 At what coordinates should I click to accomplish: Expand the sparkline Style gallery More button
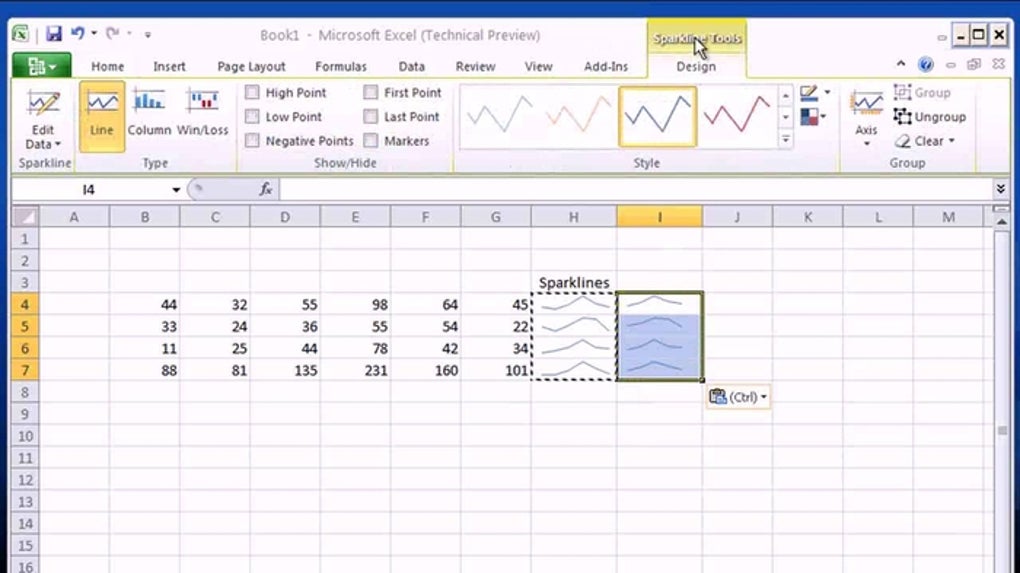[x=786, y=140]
